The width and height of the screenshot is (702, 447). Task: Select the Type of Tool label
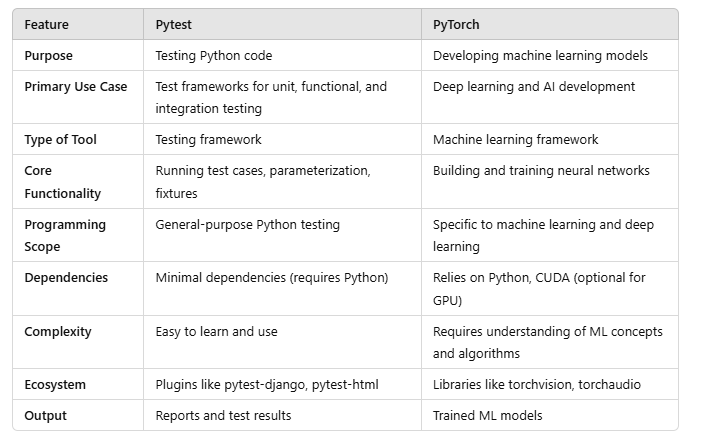coord(61,140)
